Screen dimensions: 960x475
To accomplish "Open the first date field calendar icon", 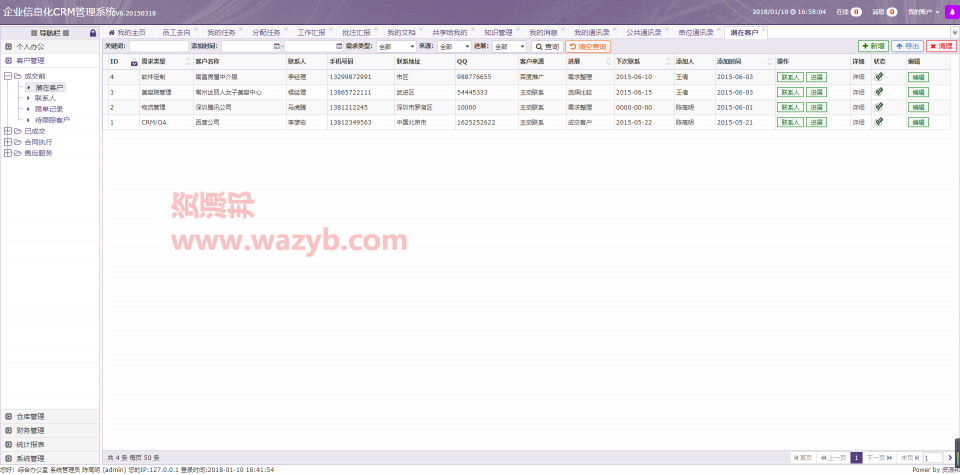I will pyautogui.click(x=277, y=46).
